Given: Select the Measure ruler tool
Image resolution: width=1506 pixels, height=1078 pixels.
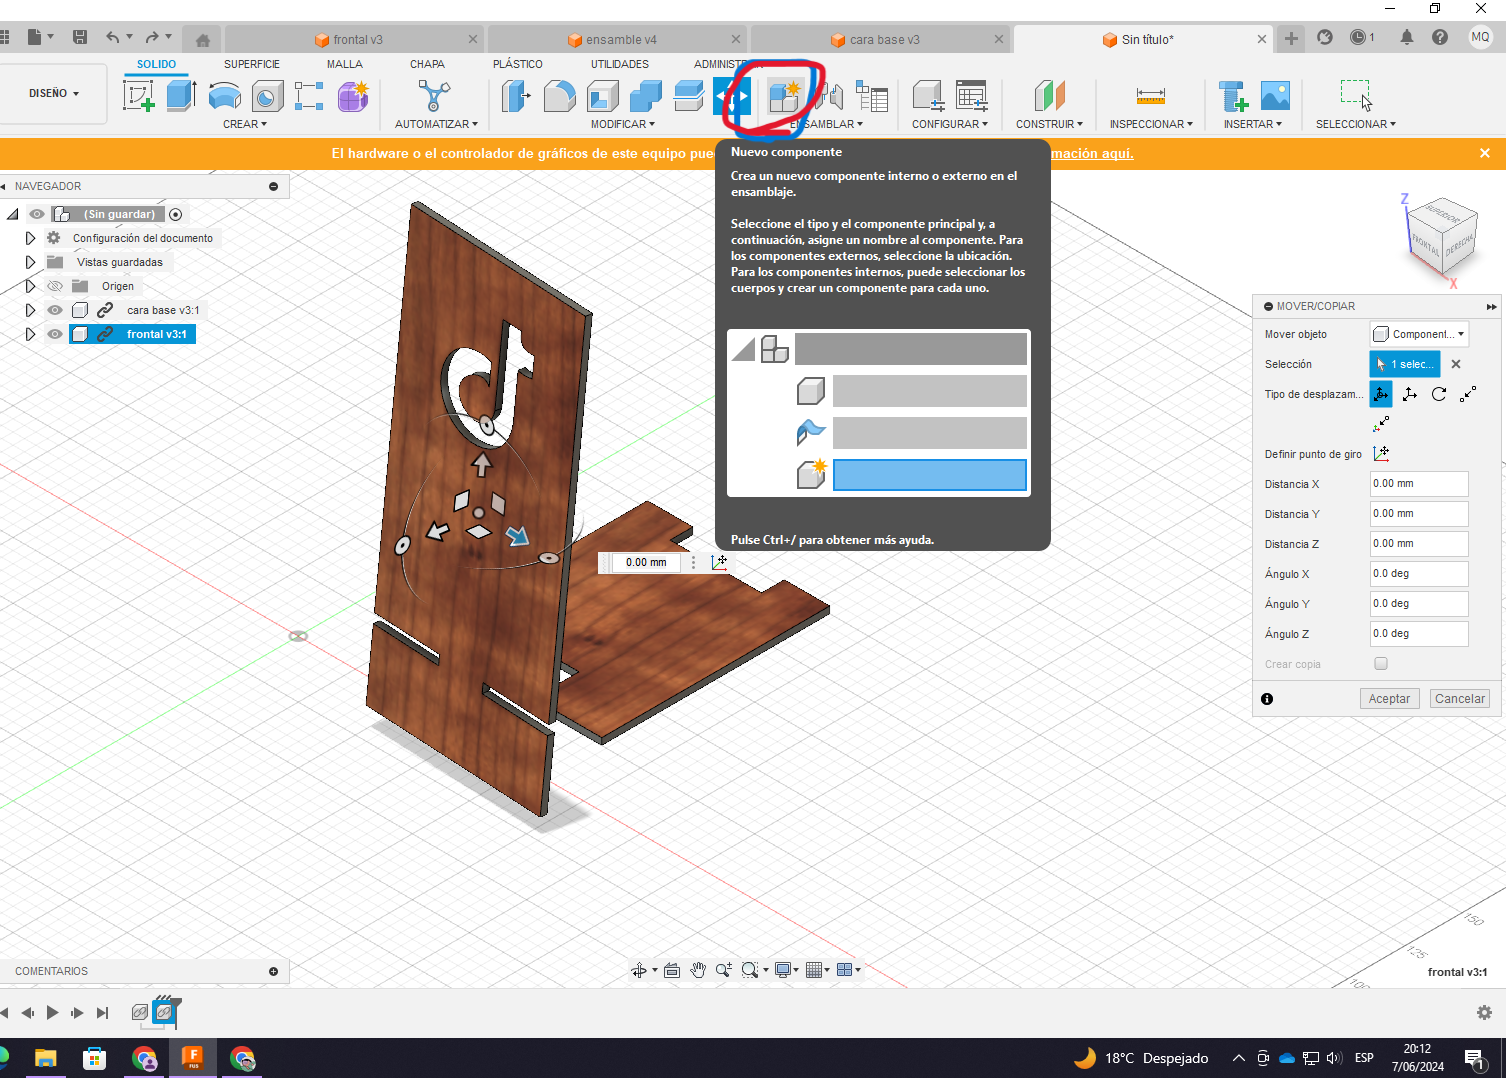Looking at the screenshot, I should 1151,96.
